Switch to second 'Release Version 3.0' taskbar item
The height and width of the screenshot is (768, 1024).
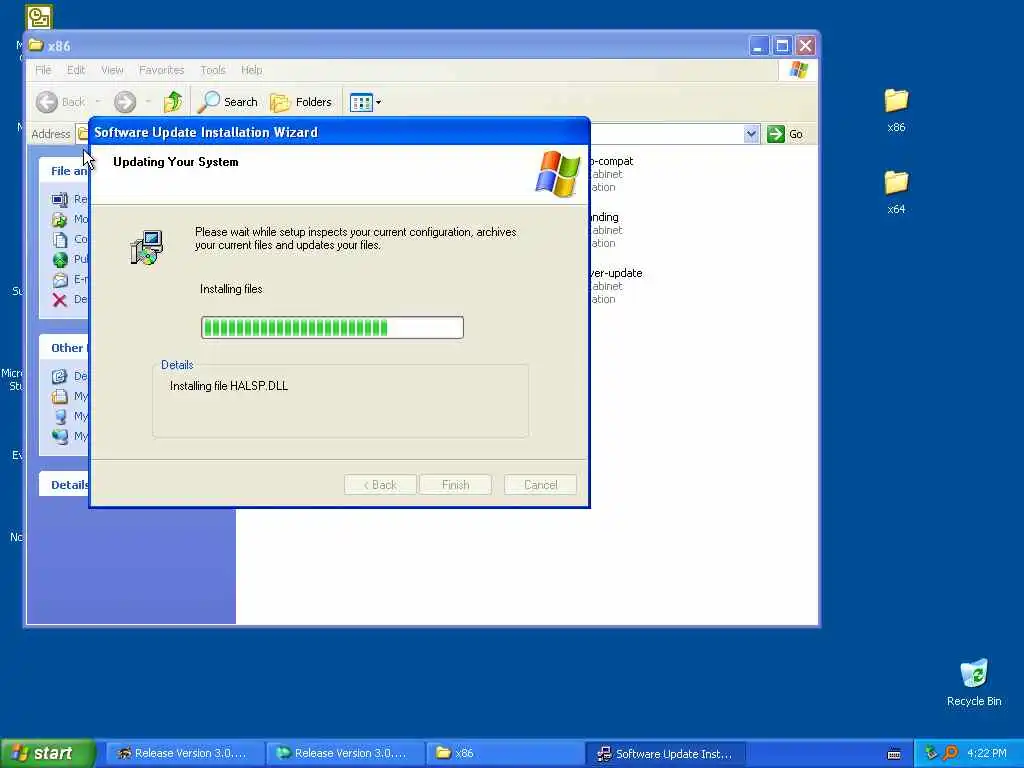344,753
